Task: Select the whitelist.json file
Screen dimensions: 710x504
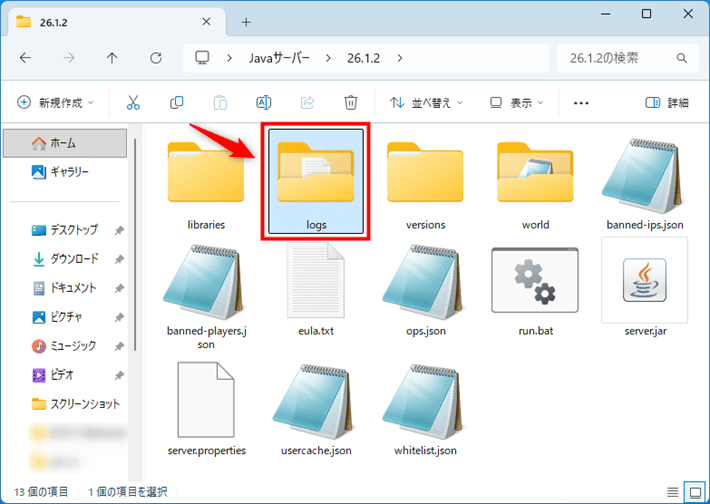Action: click(426, 409)
